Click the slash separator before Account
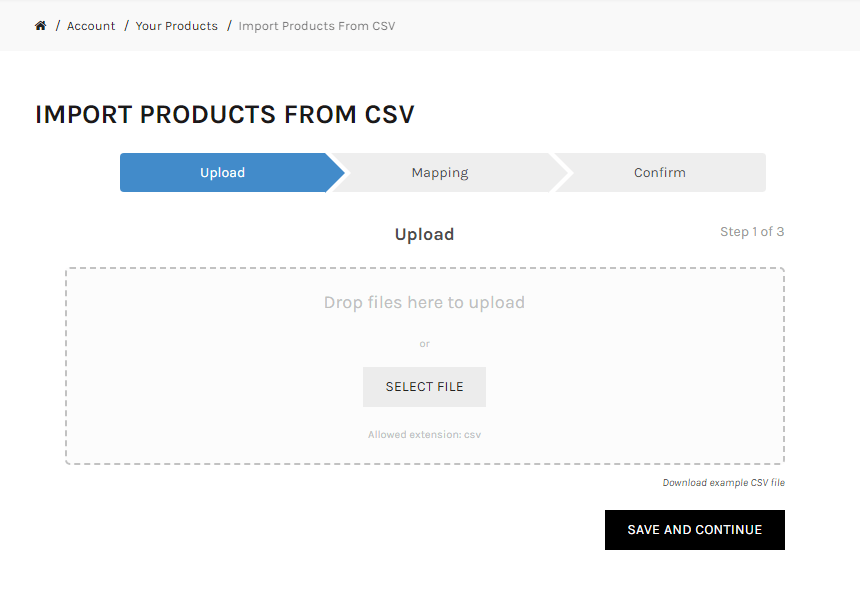Image resolution: width=860 pixels, height=605 pixels. point(57,26)
